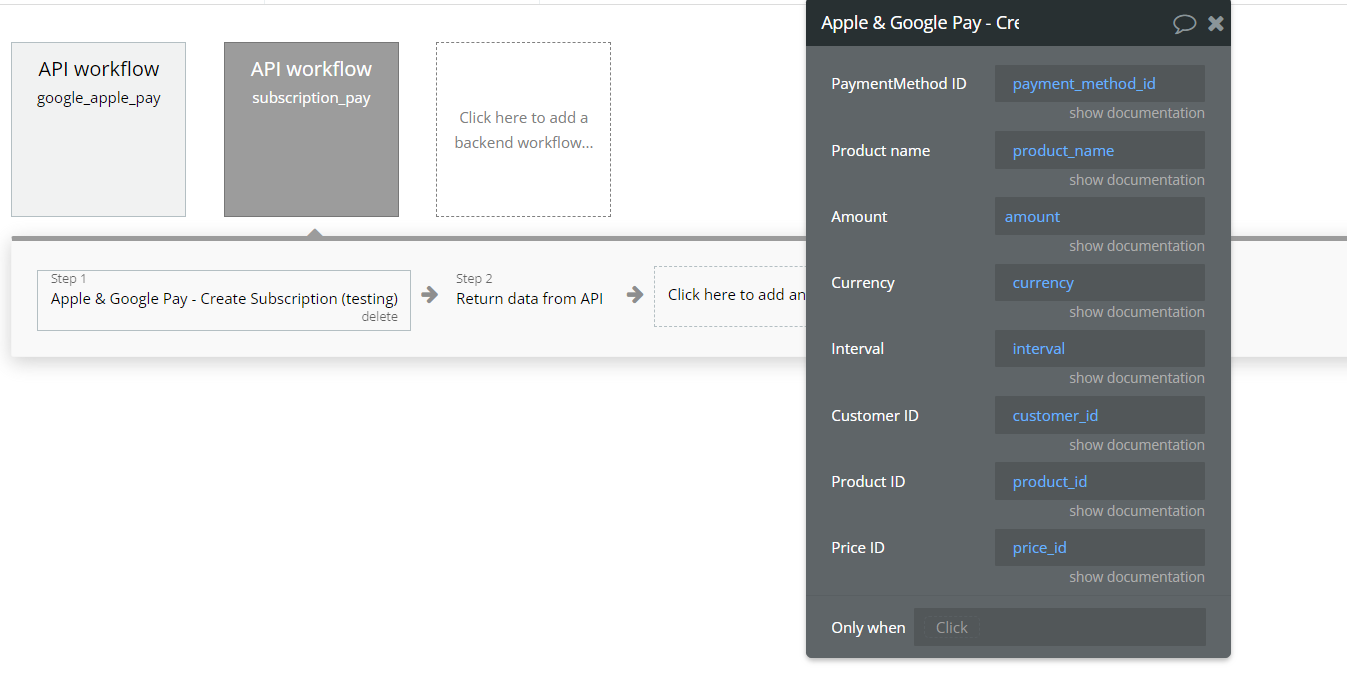Screen dimensions: 1347x696
Task: Click the Currency label
Action: click(863, 283)
